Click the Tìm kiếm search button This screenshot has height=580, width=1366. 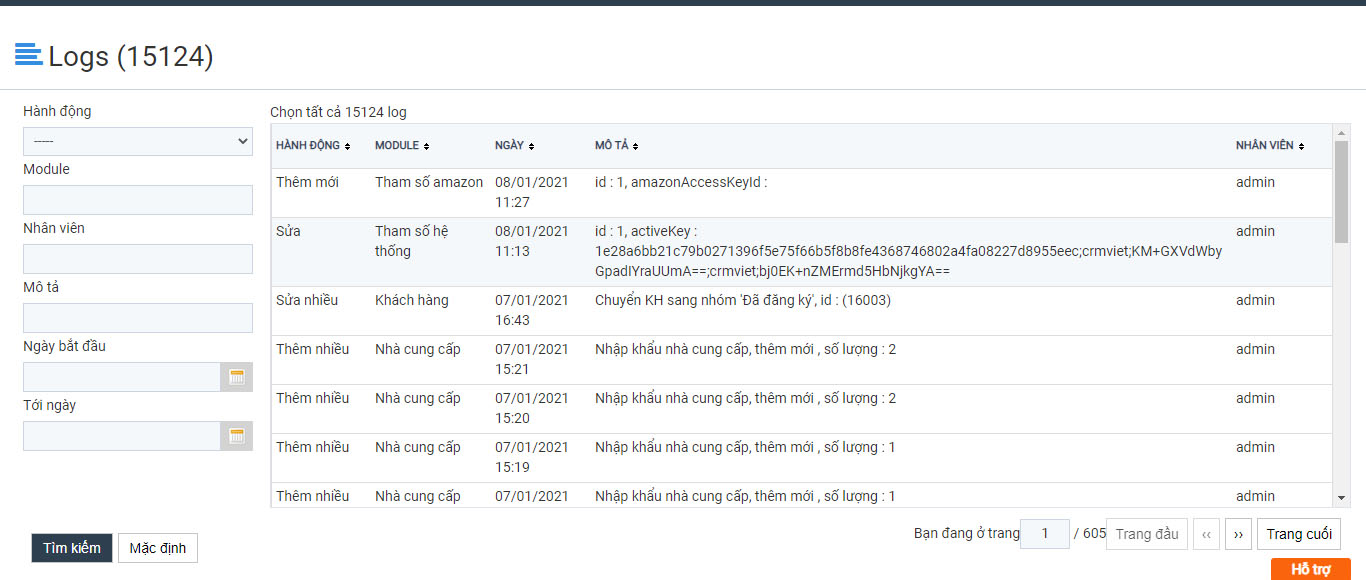click(71, 547)
